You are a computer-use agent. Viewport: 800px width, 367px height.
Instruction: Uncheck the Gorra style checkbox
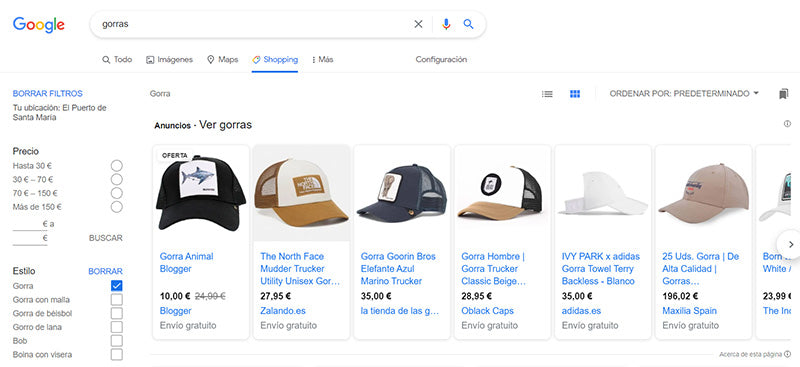click(x=117, y=286)
